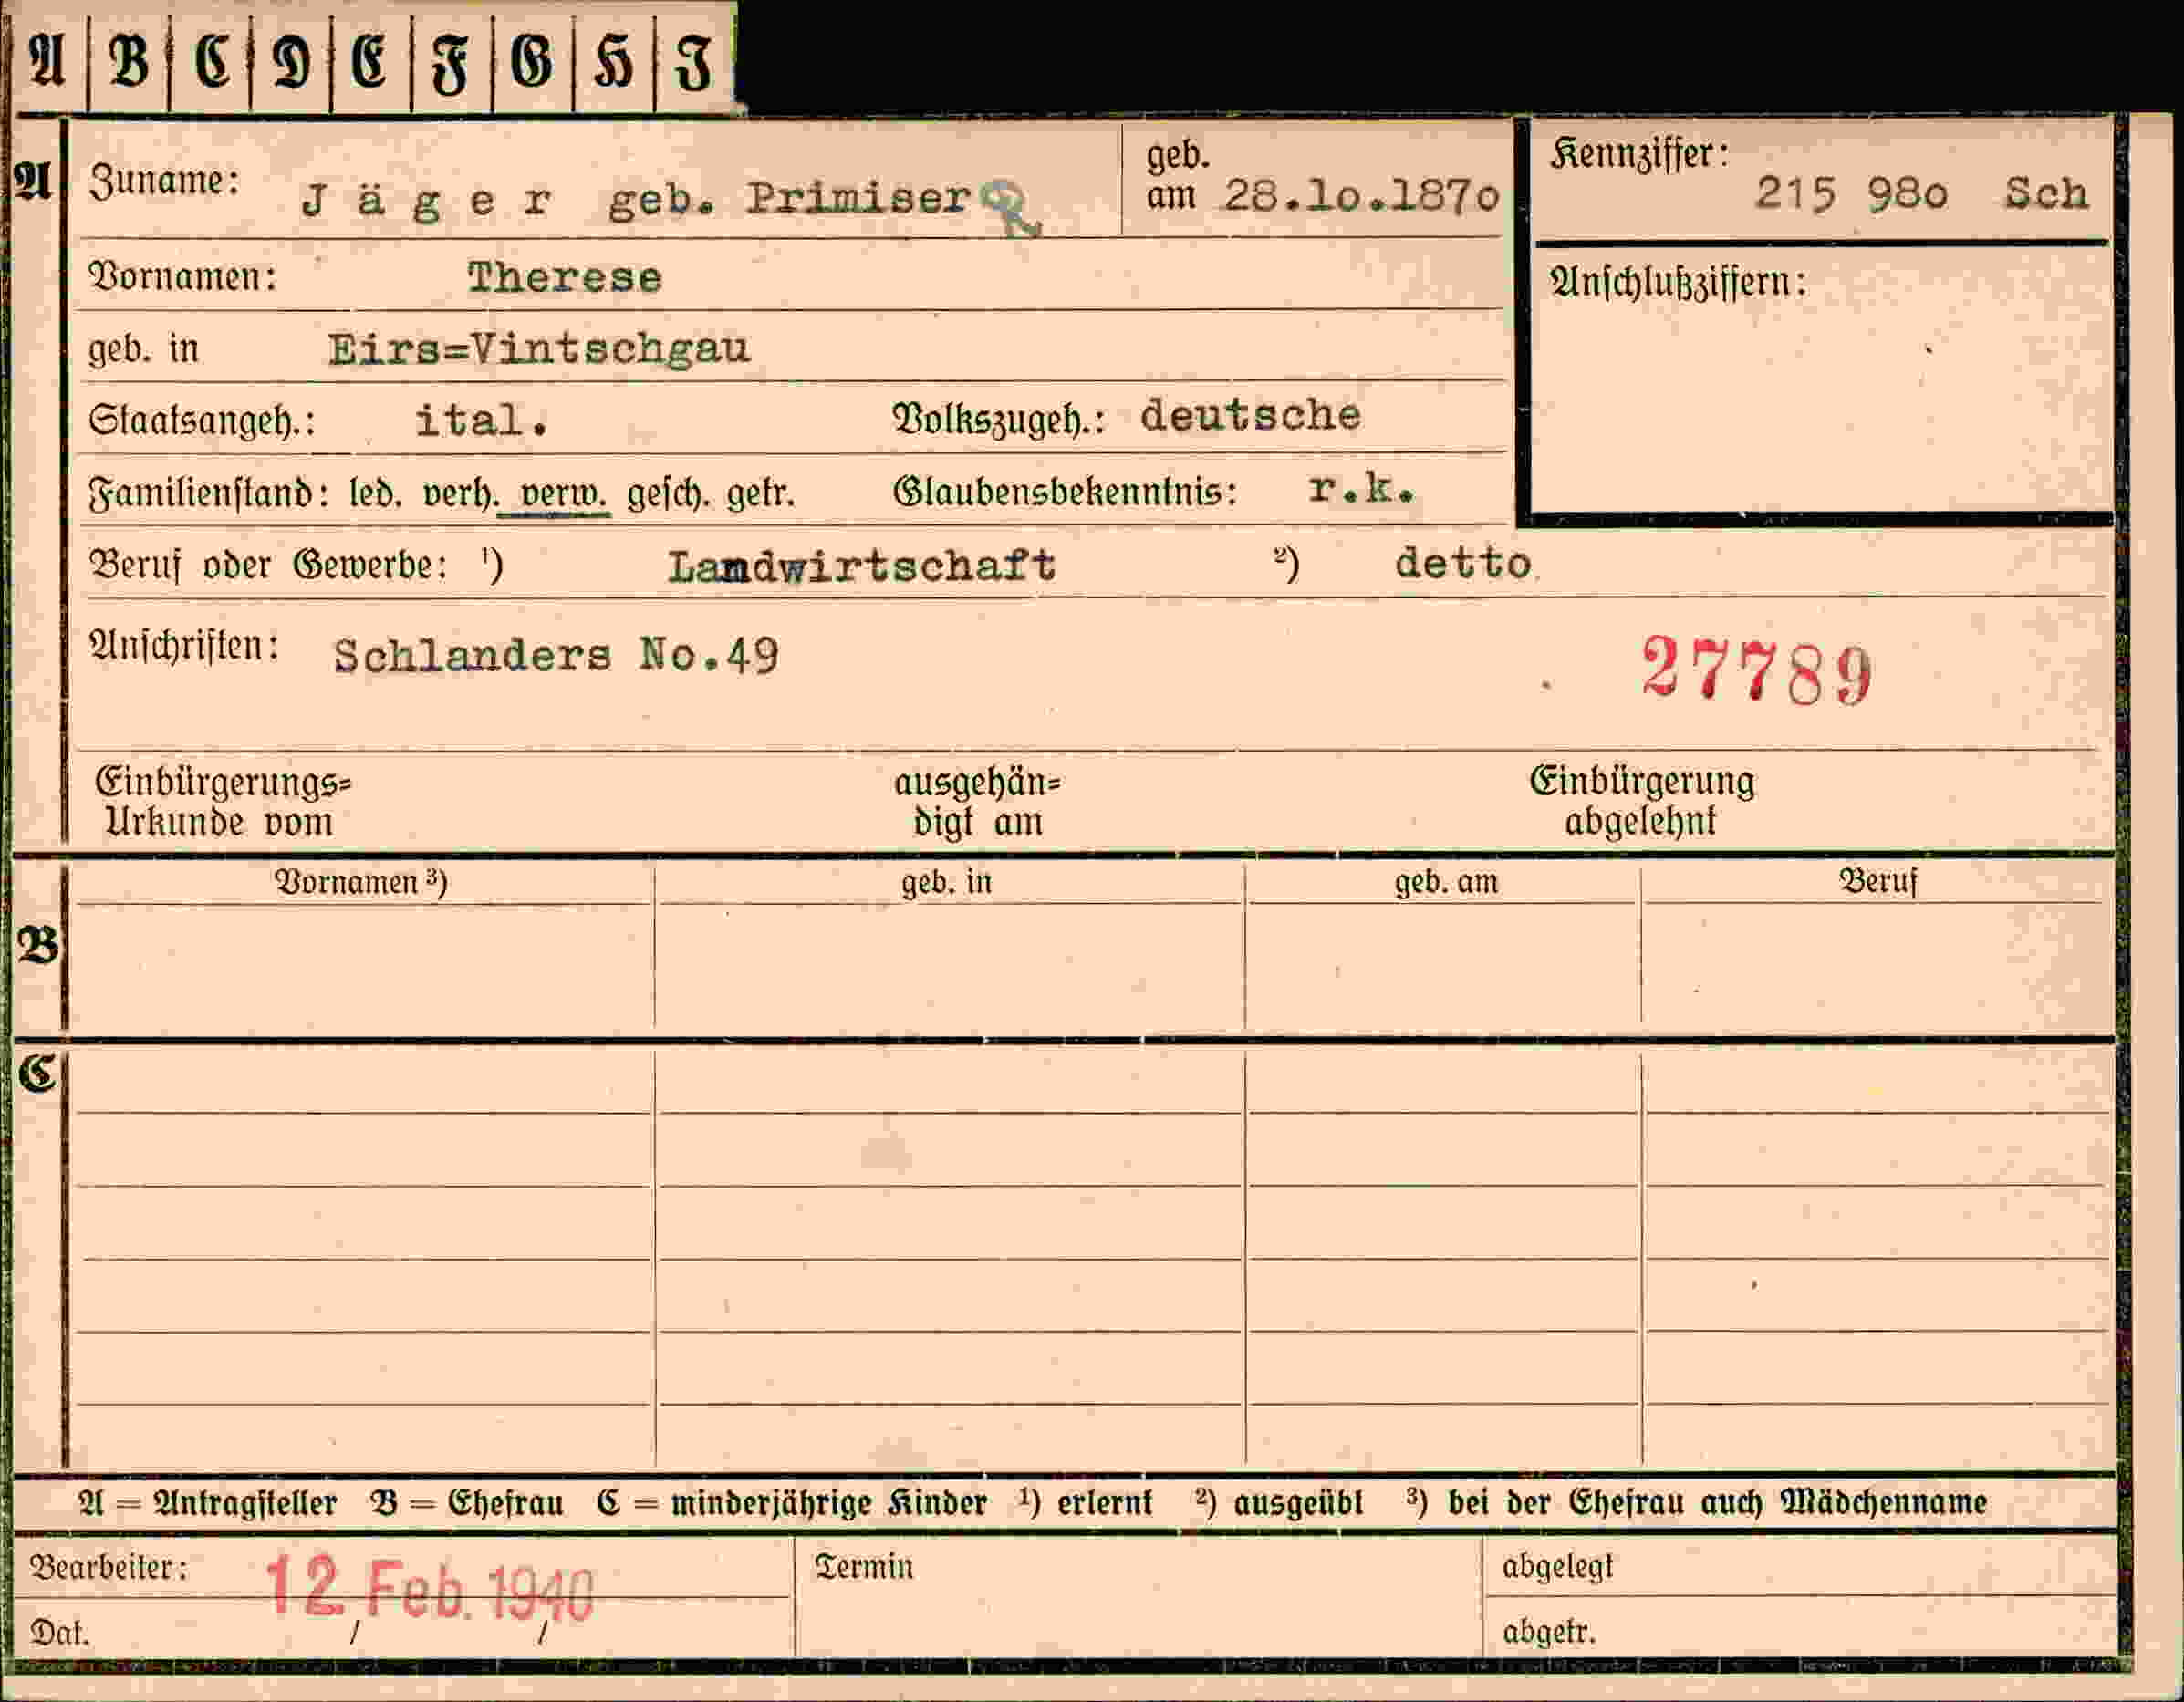This screenshot has width=2184, height=1702.
Task: Click the marital status option 'led.'
Action: coord(375,493)
